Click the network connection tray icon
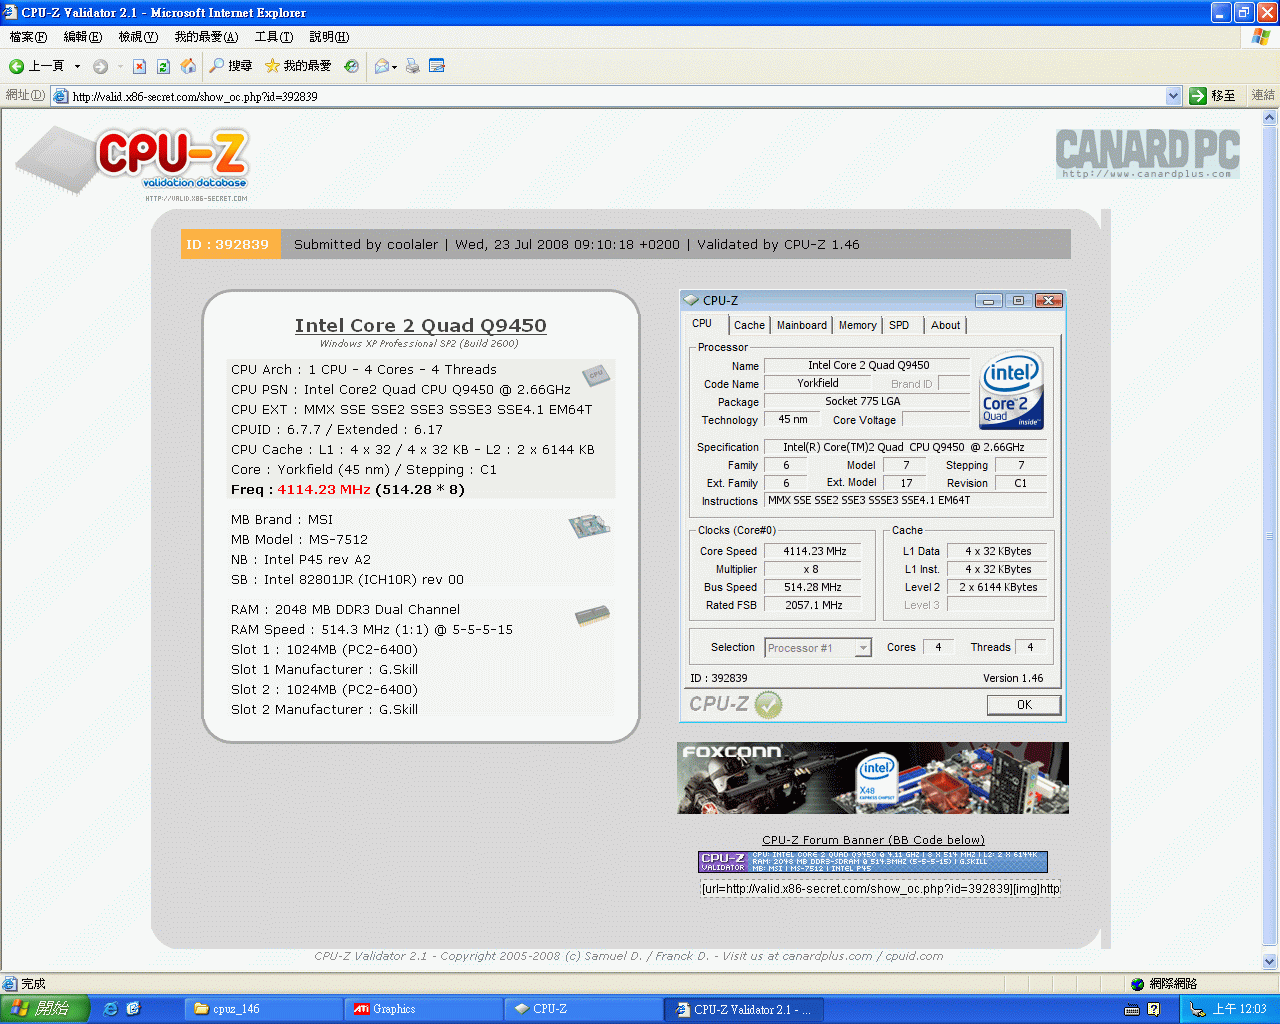 [x=1197, y=1010]
